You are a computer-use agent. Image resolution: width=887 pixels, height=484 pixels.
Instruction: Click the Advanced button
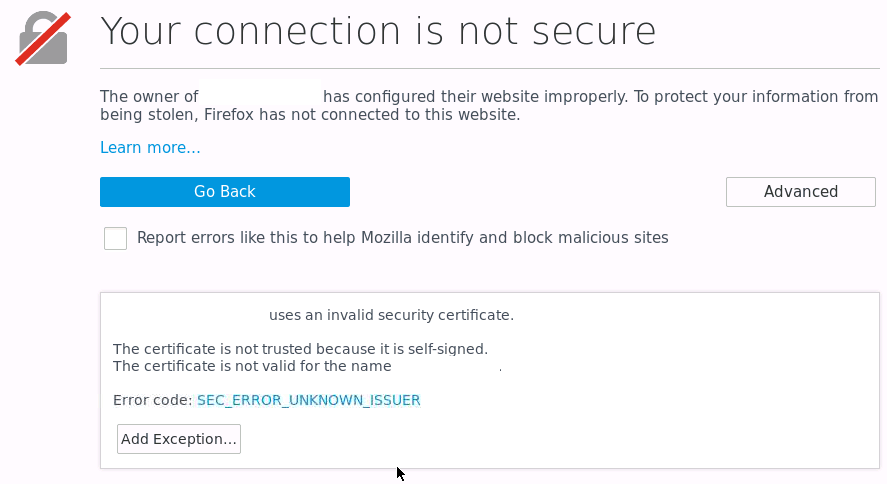800,192
